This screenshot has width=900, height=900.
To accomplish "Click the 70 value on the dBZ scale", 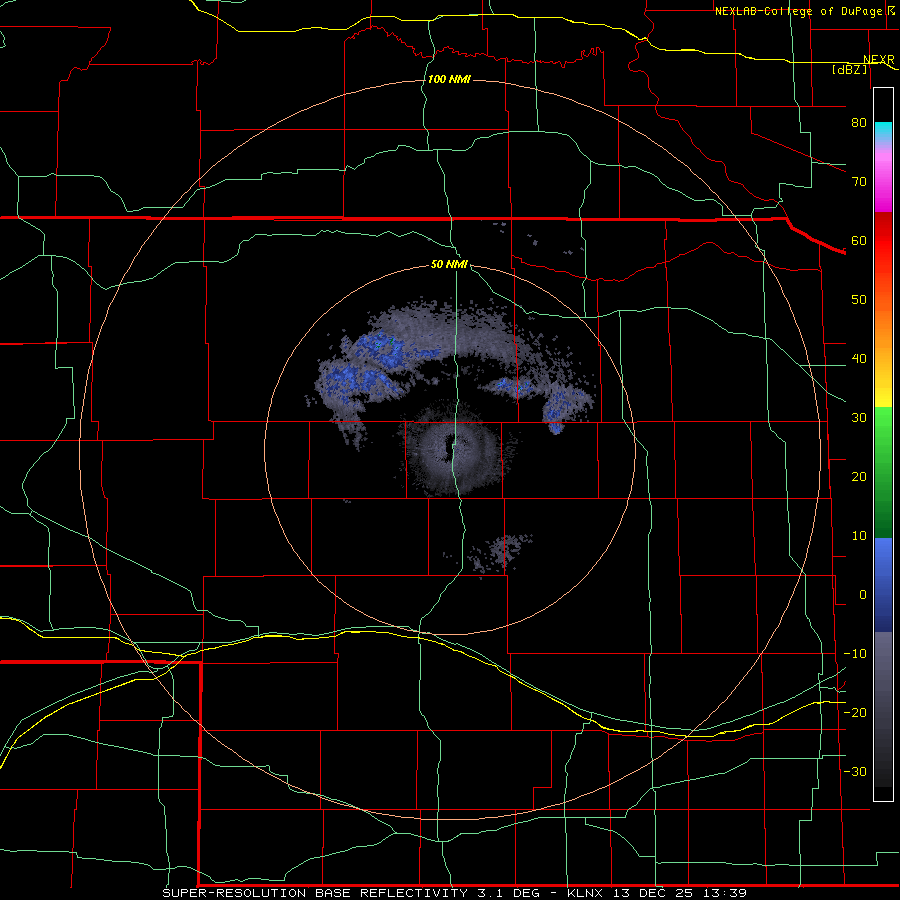I will pos(859,181).
